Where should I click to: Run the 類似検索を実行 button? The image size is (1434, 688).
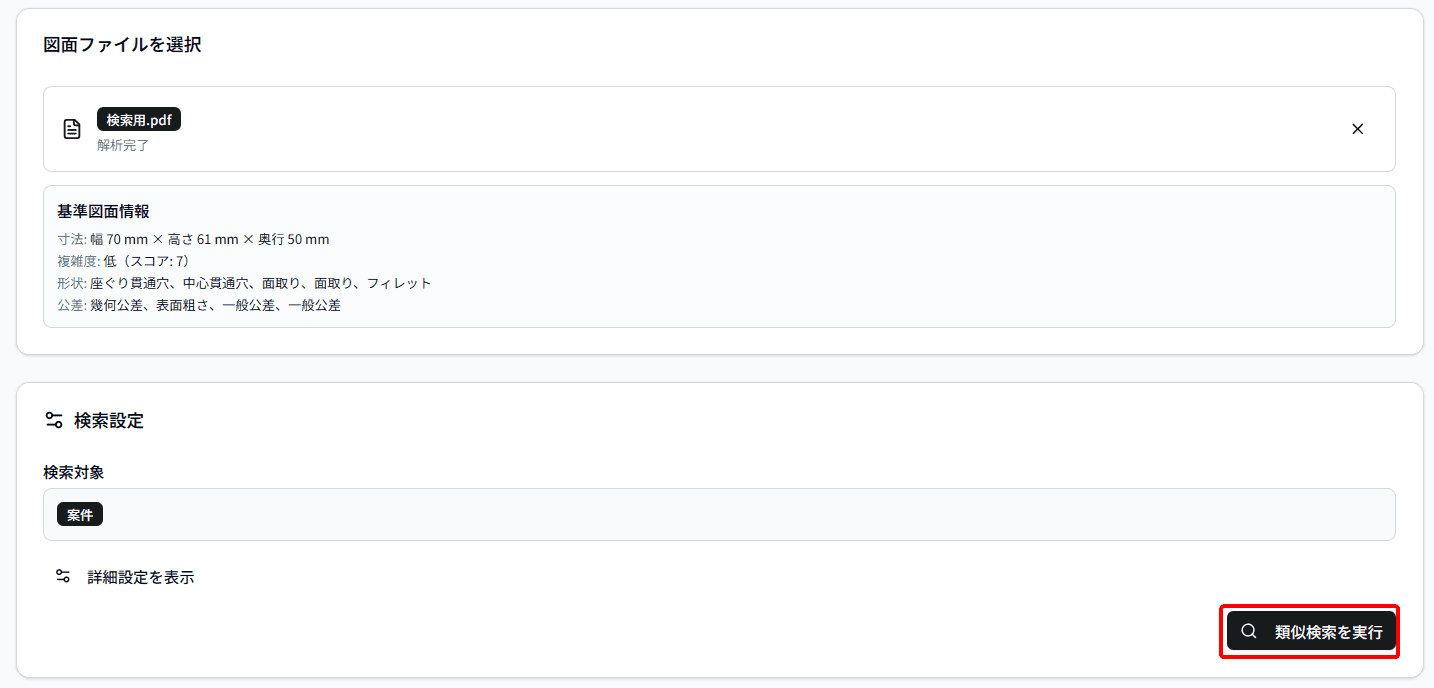click(x=1310, y=631)
